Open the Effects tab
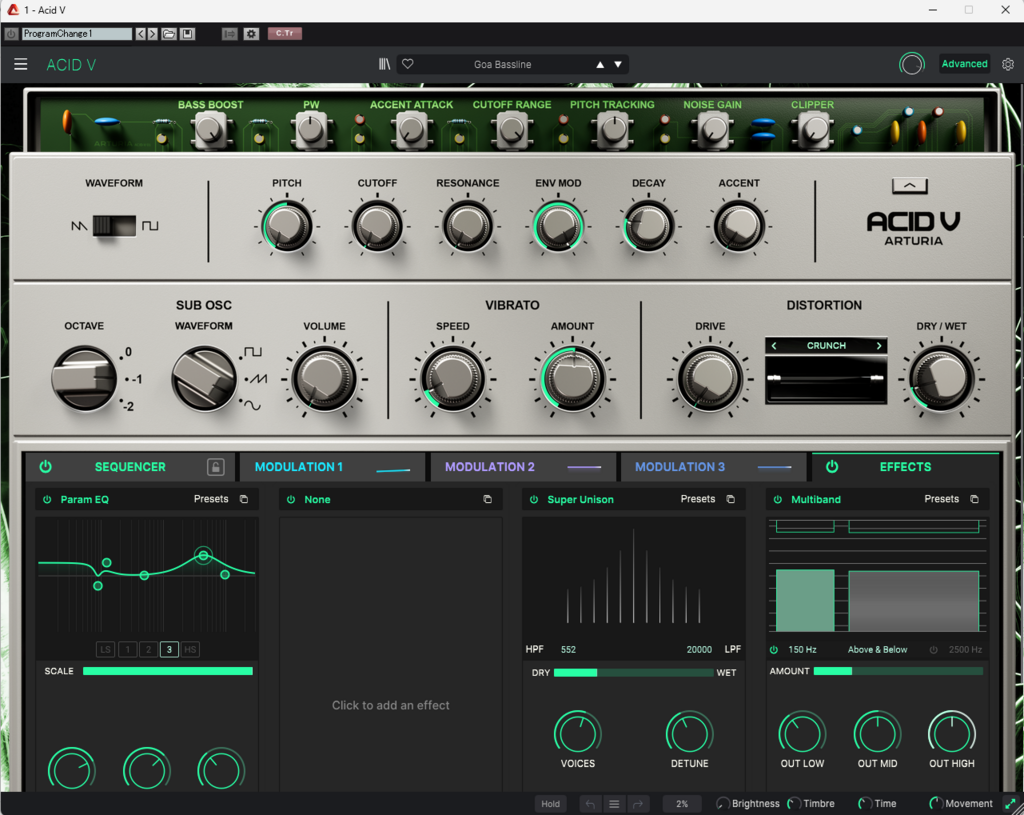The height and width of the screenshot is (815, 1024). tap(905, 467)
